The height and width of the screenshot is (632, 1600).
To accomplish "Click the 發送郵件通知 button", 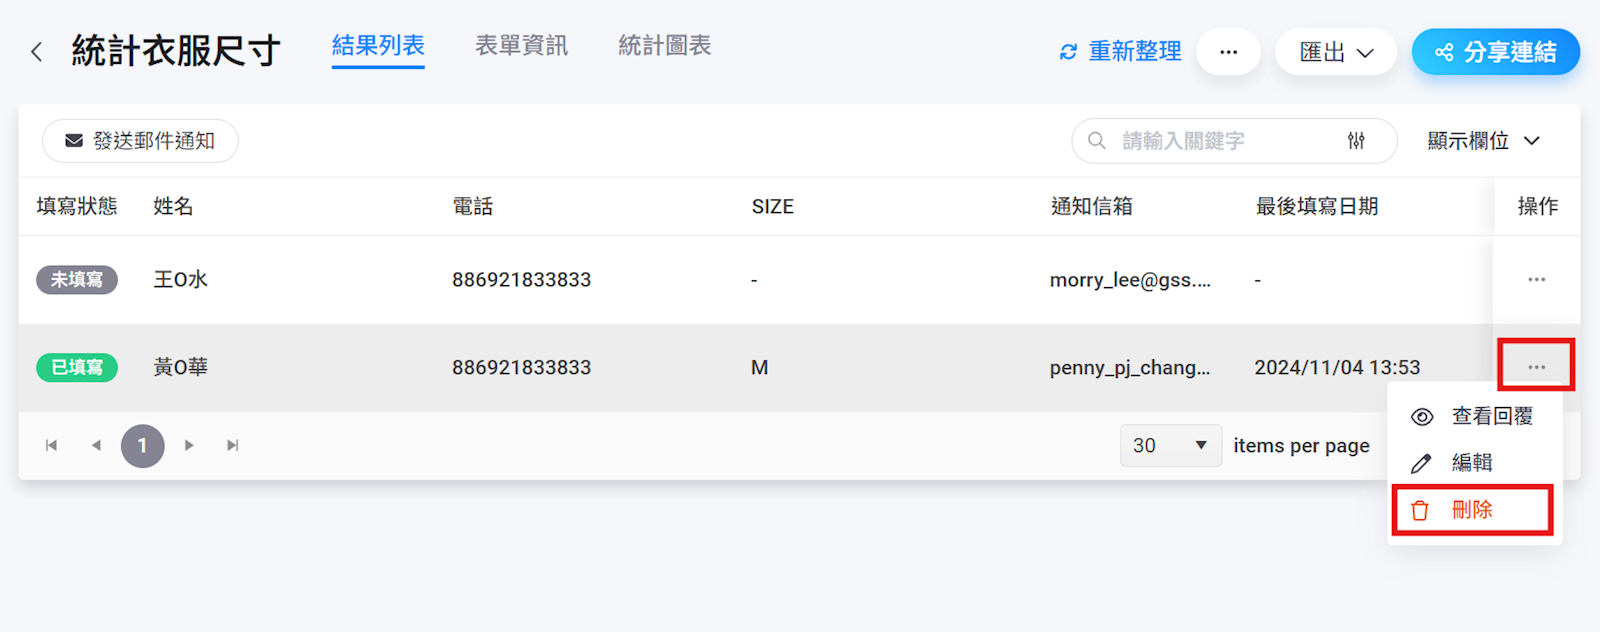I will 140,141.
